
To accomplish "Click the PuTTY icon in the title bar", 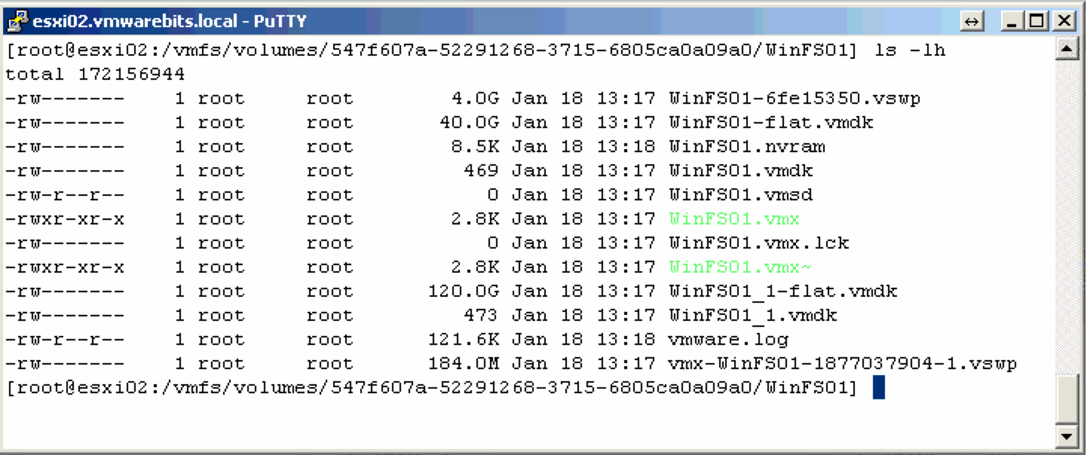I will point(16,20).
